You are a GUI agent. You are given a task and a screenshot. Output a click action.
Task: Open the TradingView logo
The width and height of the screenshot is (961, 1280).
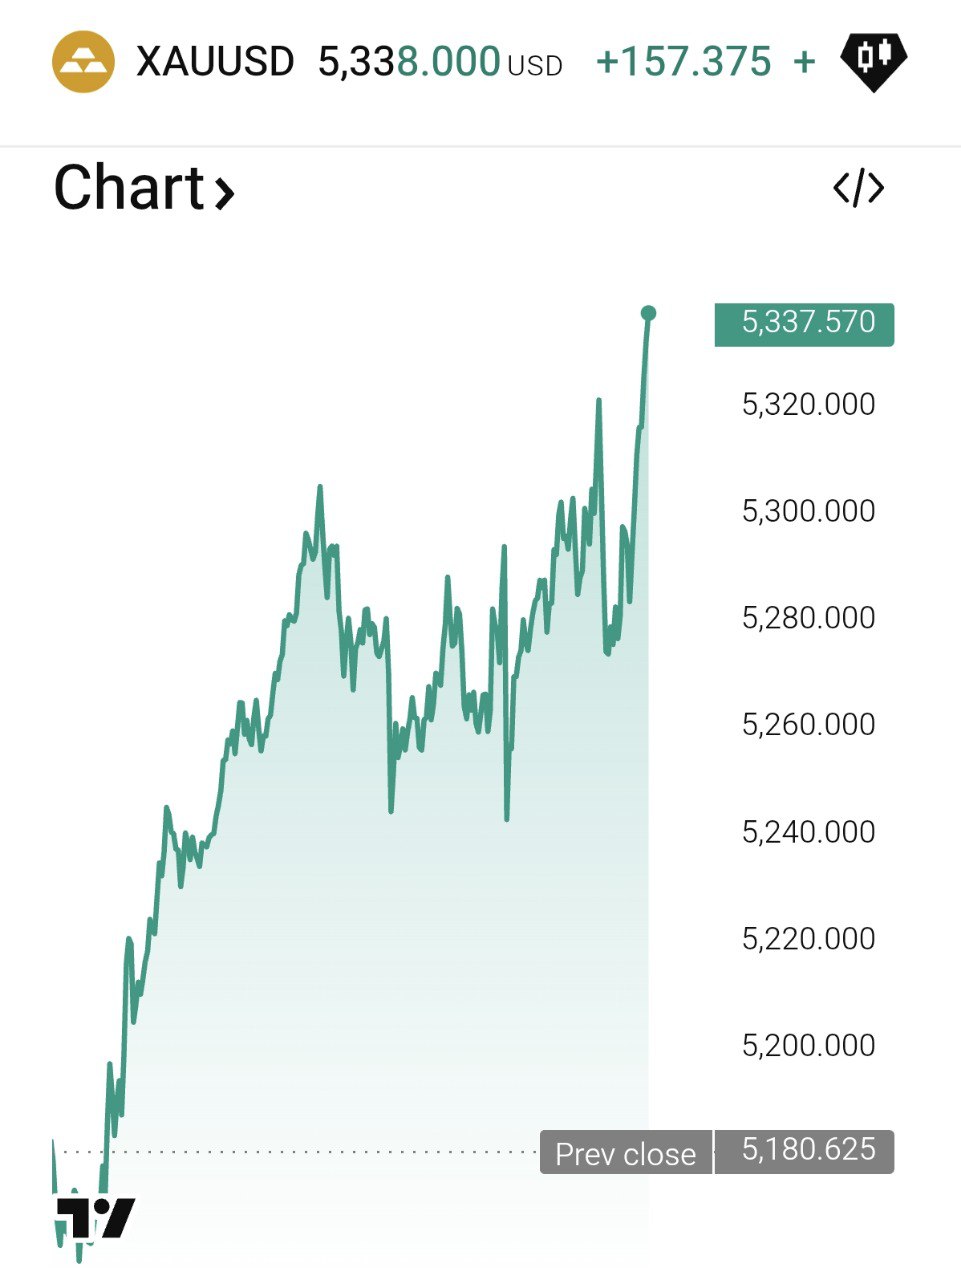(x=96, y=1217)
